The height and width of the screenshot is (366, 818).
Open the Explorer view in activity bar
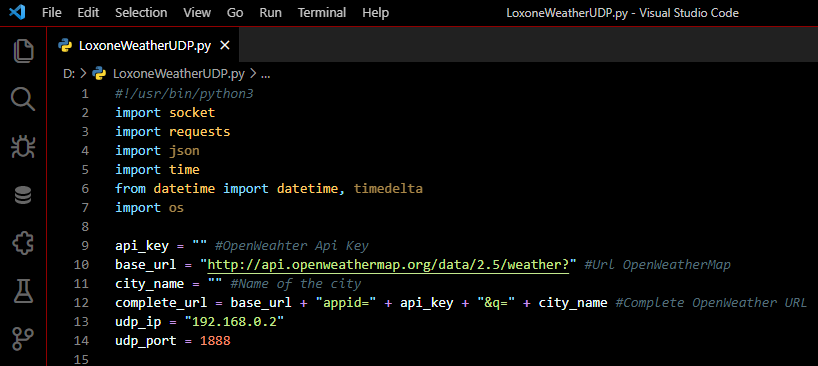click(x=23, y=51)
